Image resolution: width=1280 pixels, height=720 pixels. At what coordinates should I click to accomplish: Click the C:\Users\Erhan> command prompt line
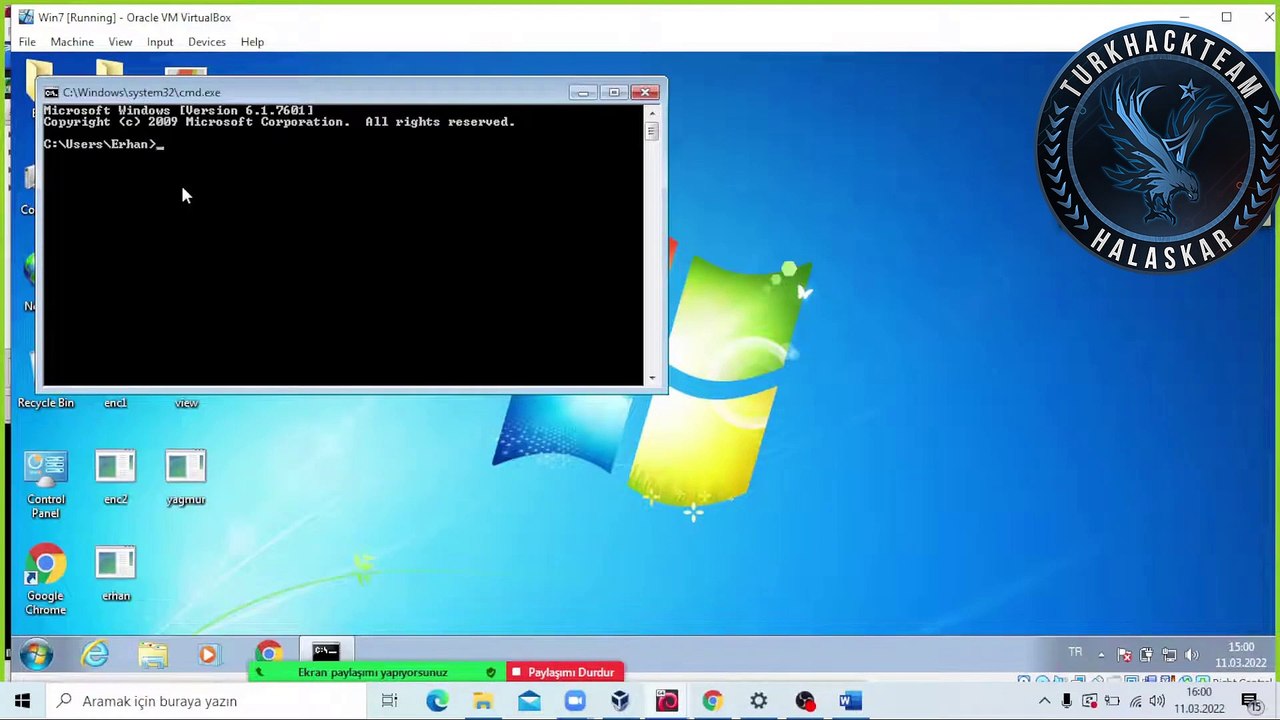coord(103,144)
